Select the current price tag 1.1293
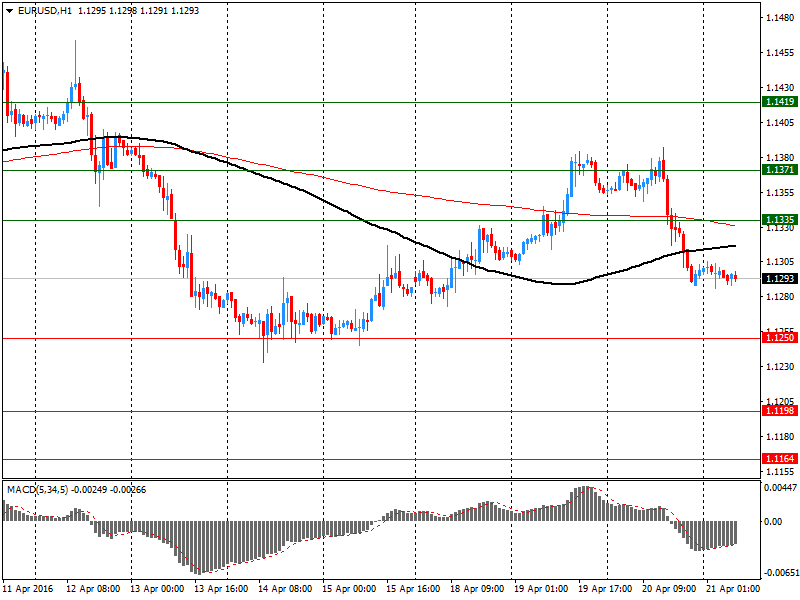Screen dimensions: 800x600 tap(780, 279)
